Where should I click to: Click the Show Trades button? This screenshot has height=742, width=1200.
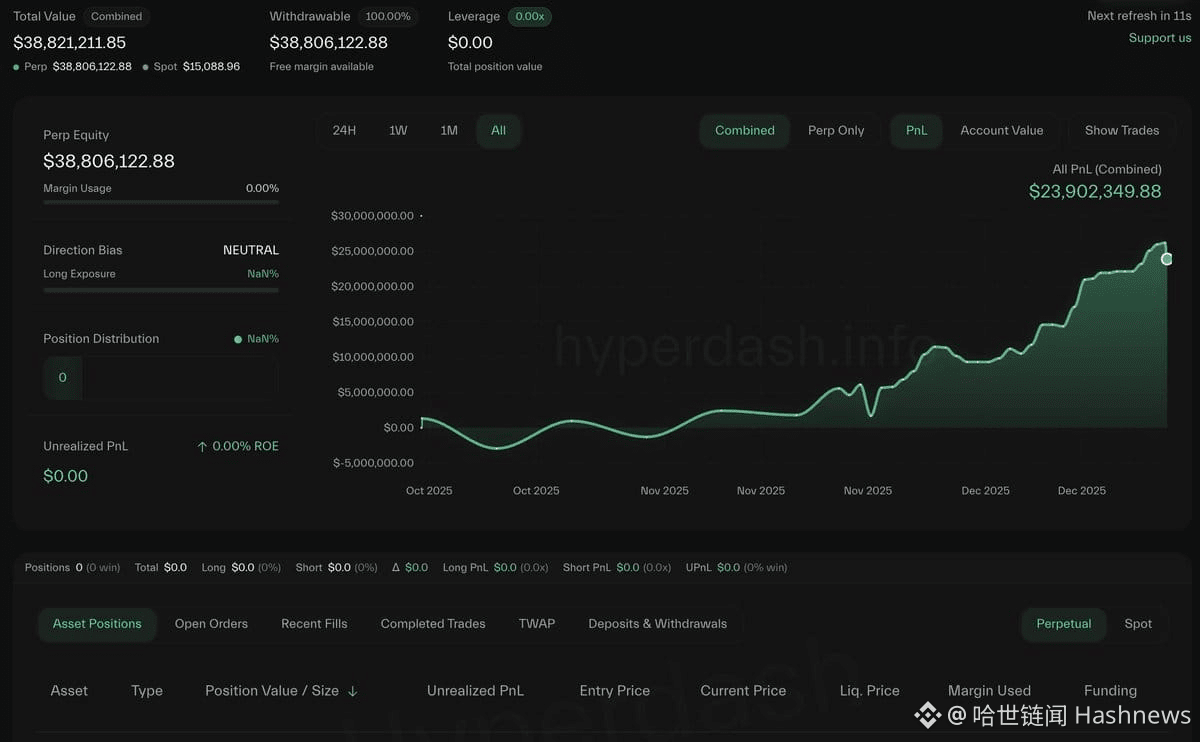click(x=1122, y=131)
